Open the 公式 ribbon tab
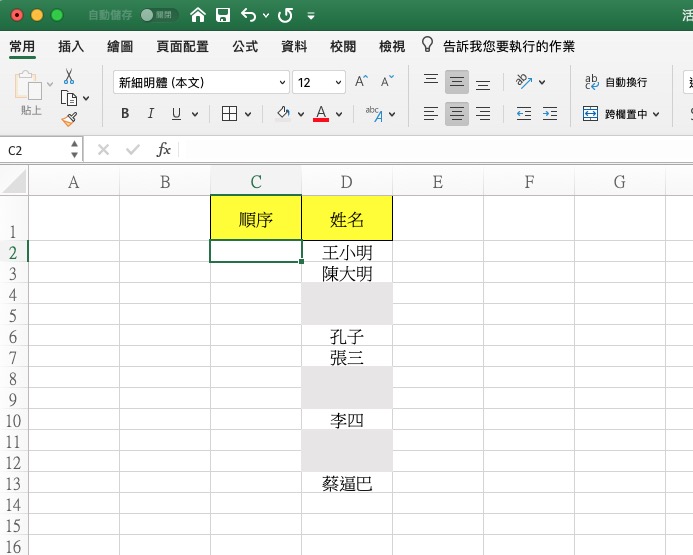Image resolution: width=693 pixels, height=555 pixels. pos(245,46)
